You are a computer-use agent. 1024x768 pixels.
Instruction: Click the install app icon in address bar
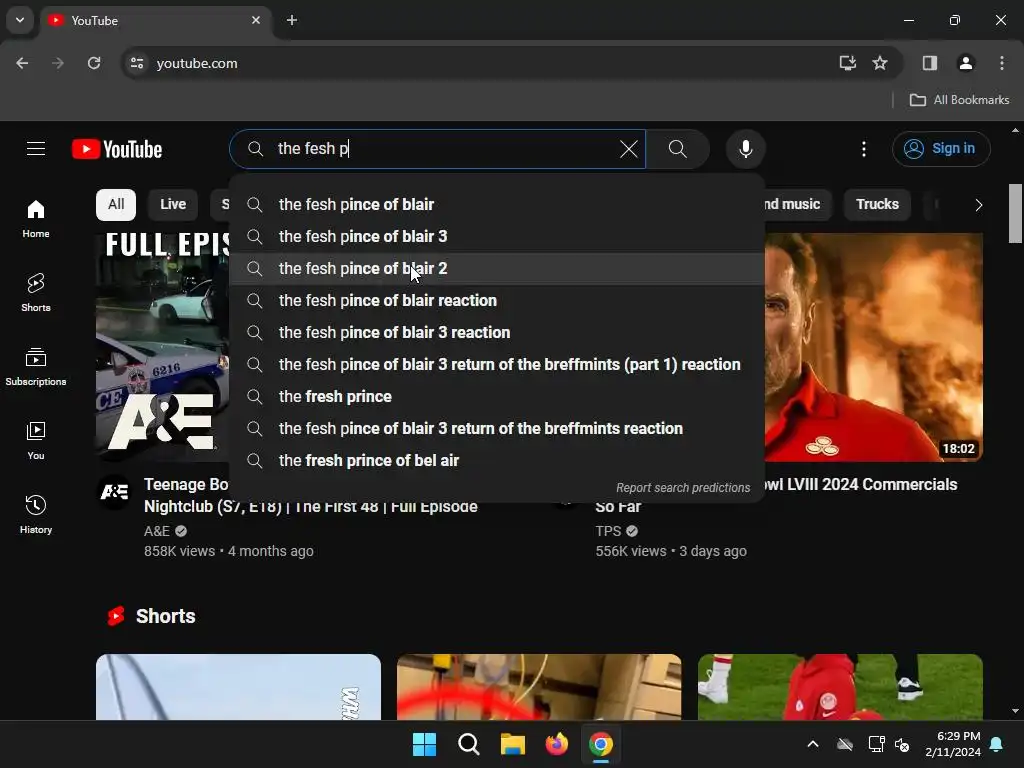[847, 63]
